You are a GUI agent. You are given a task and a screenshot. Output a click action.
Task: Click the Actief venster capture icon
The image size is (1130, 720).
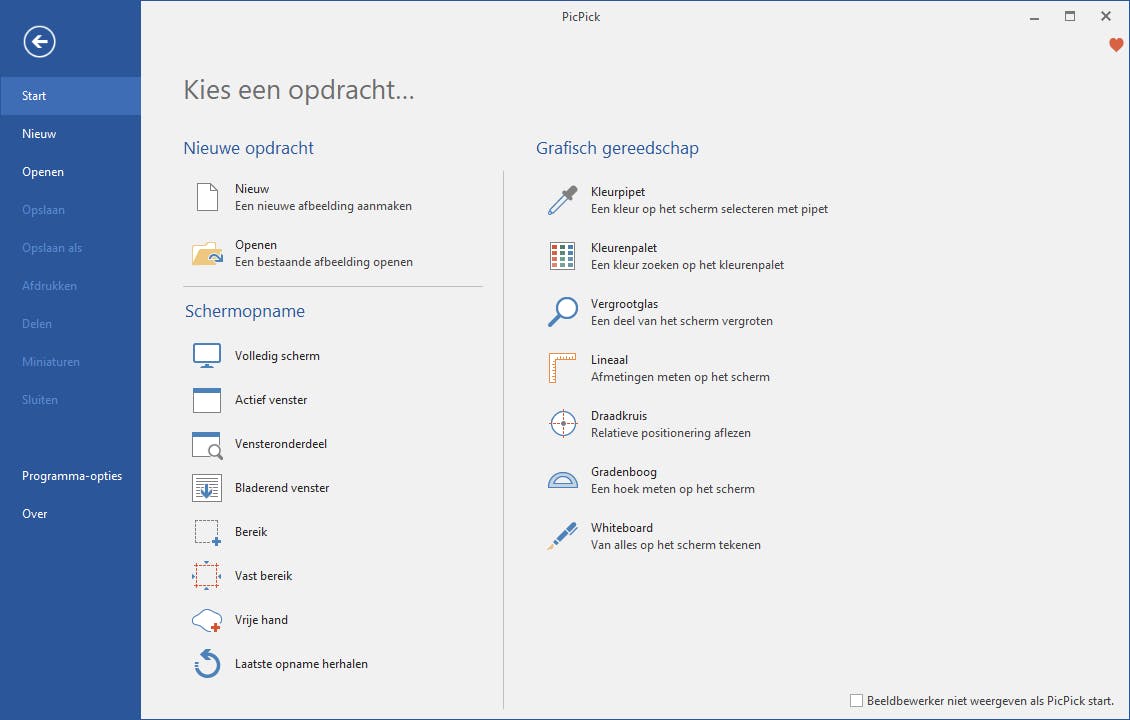pos(207,400)
